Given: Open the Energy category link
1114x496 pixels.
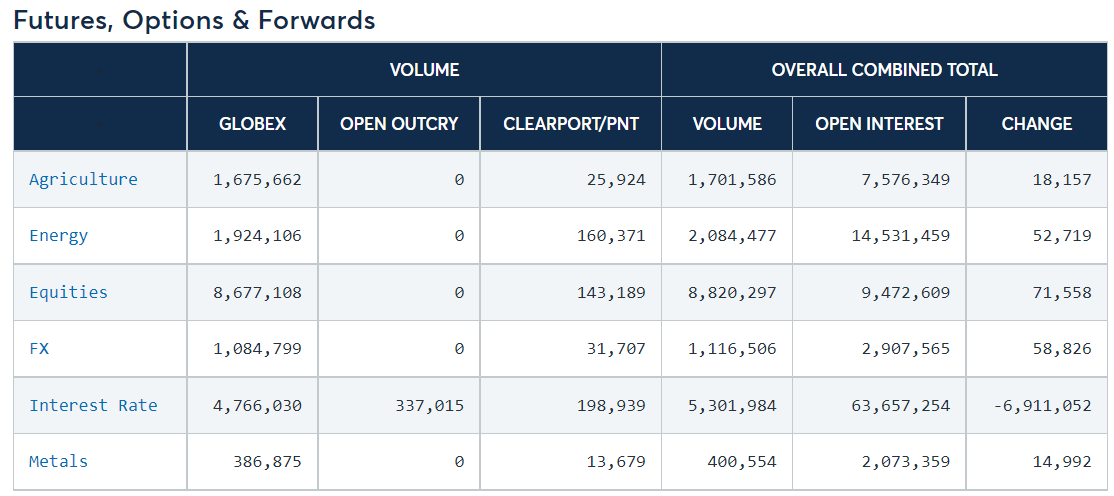Looking at the screenshot, I should 58,236.
